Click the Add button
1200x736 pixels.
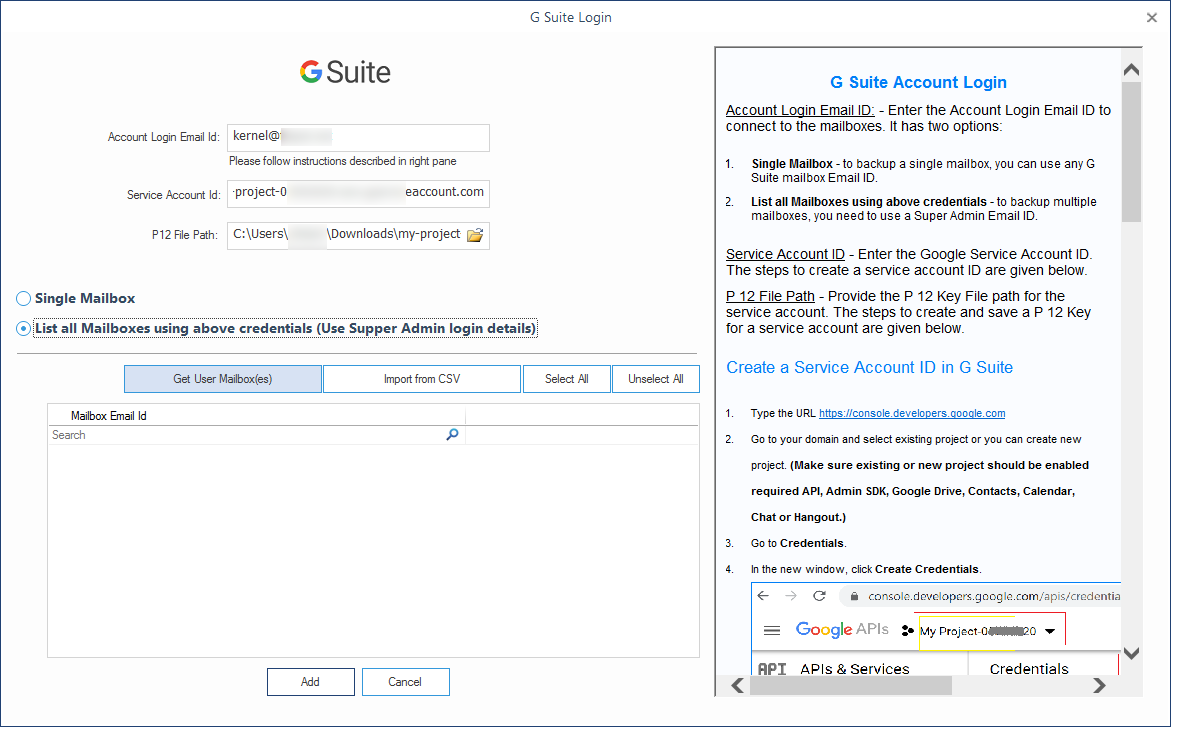click(311, 682)
